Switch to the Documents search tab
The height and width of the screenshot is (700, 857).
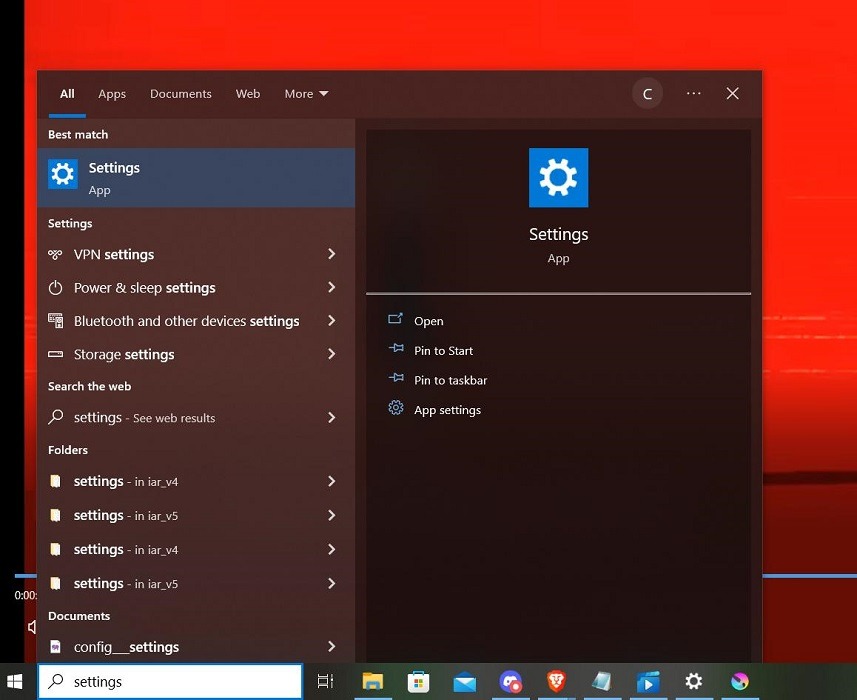[x=180, y=93]
